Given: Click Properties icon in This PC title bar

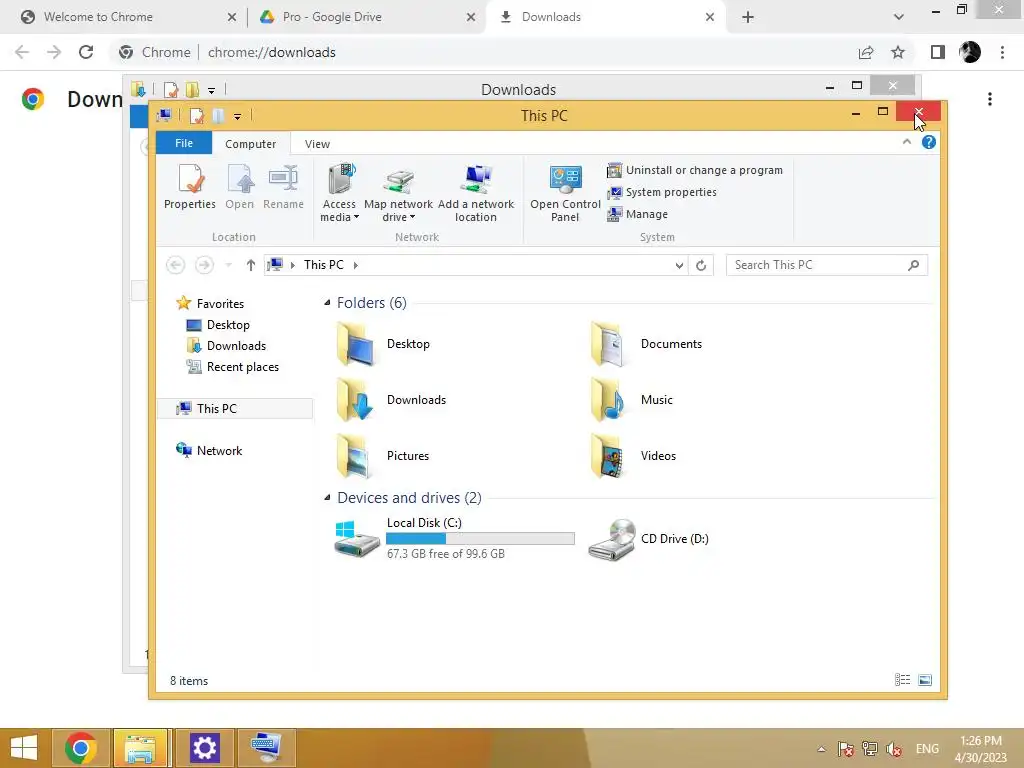Looking at the screenshot, I should 197,116.
